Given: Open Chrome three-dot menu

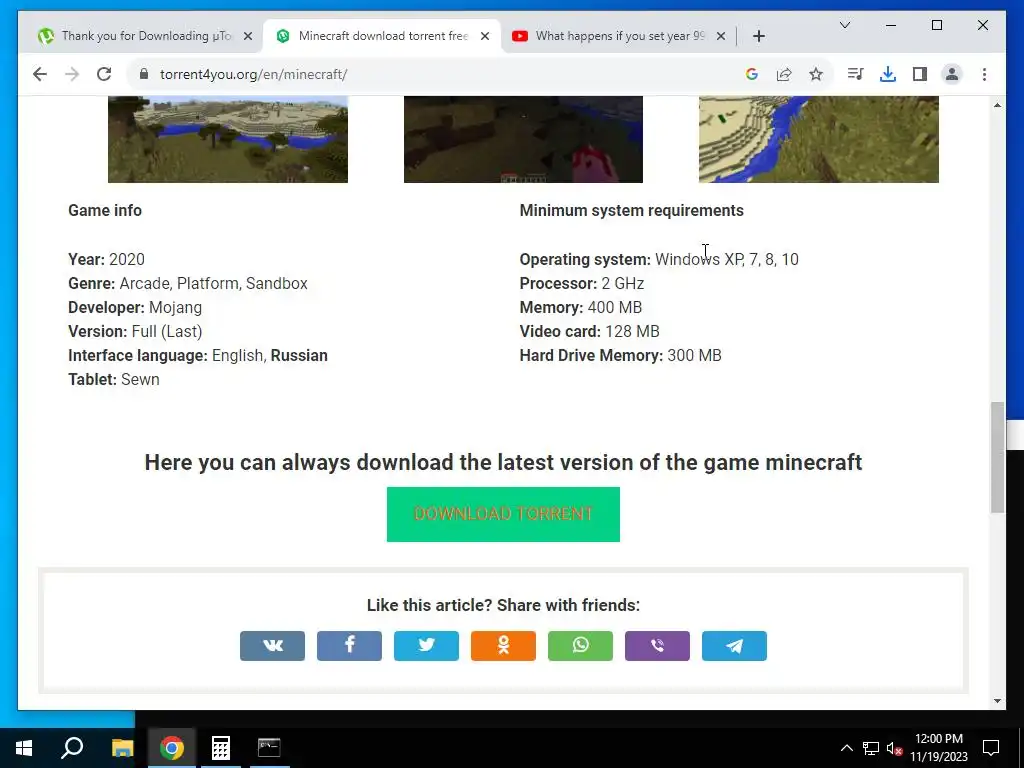Looking at the screenshot, I should (984, 74).
